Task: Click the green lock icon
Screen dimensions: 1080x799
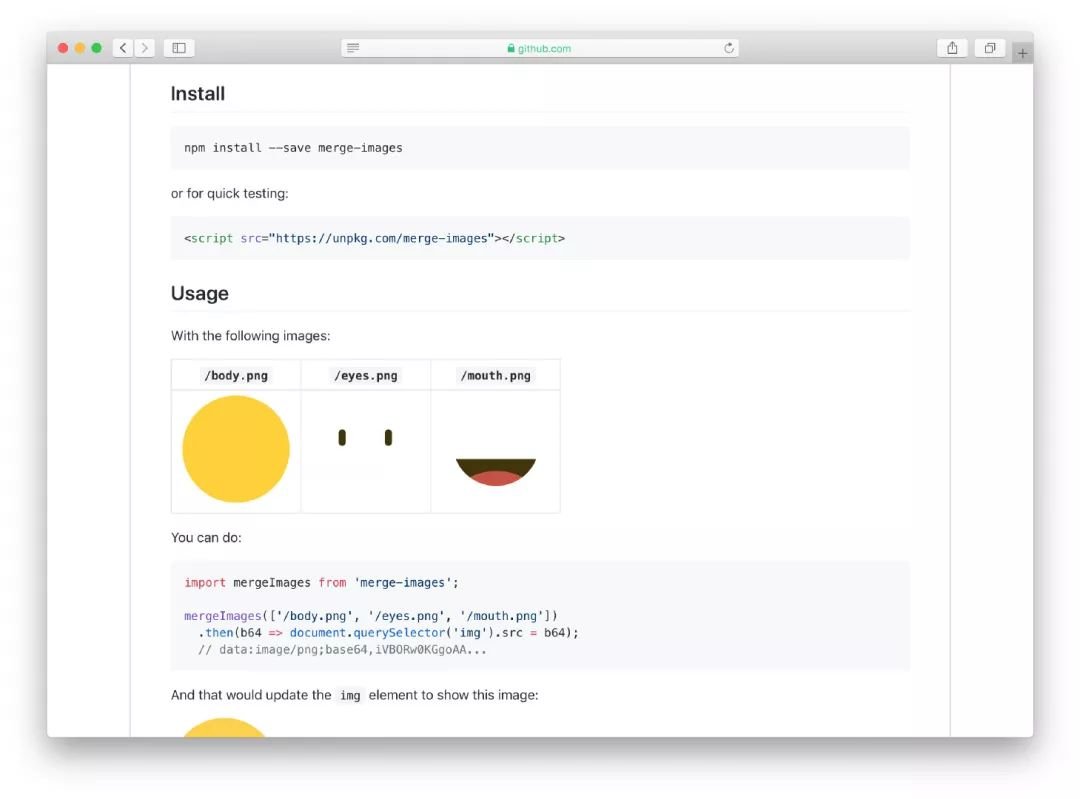Action: pos(511,48)
